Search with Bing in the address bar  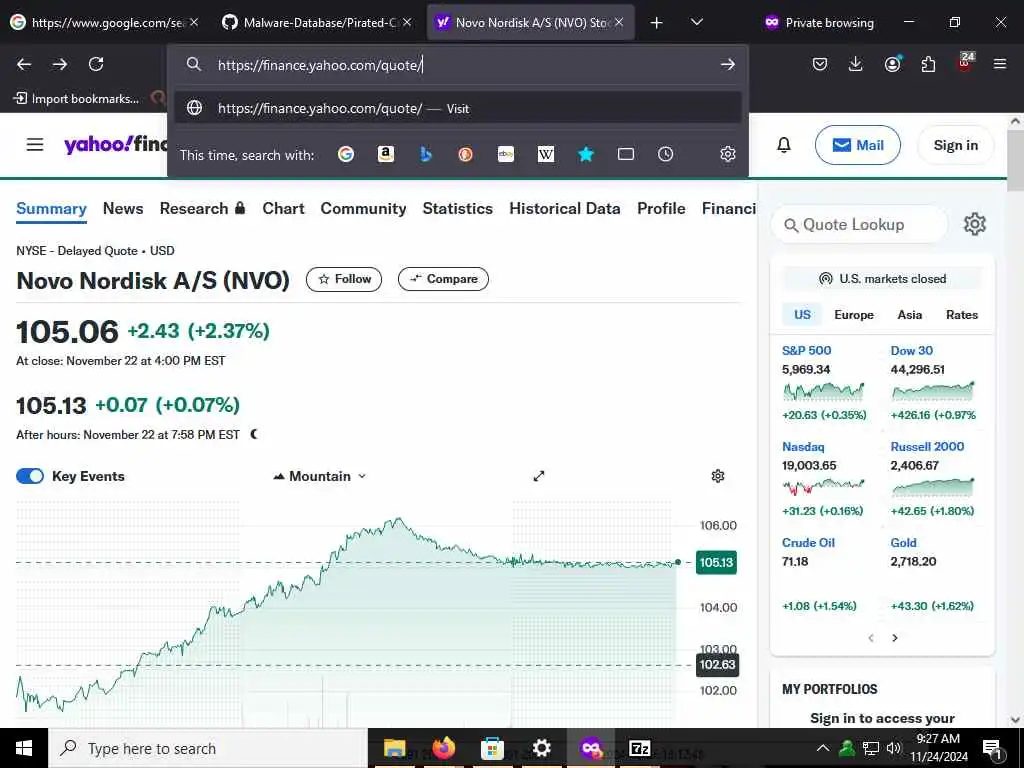(426, 154)
